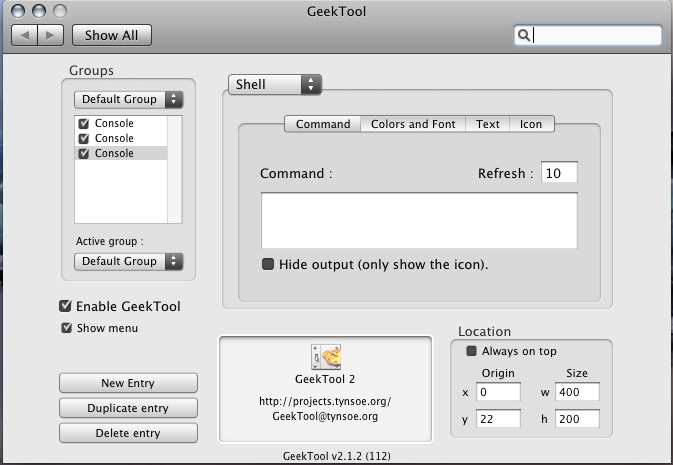Focus the search field in toolbar
Screen dimensions: 673x465
[588, 35]
